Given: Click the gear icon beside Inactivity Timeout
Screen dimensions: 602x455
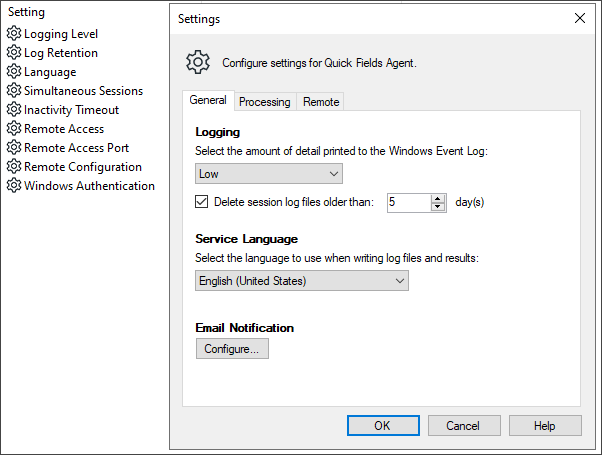Looking at the screenshot, I should [14, 110].
